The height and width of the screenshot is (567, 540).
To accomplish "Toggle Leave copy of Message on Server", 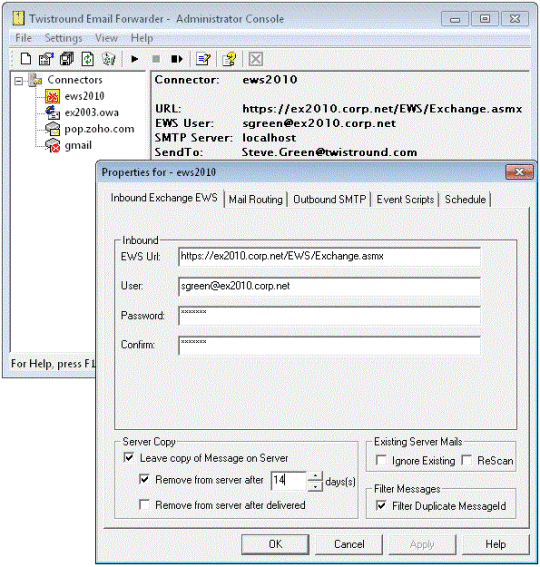I will 129,458.
